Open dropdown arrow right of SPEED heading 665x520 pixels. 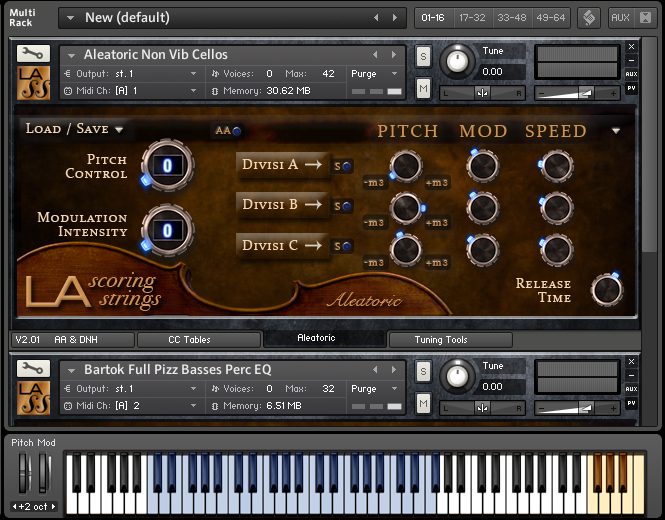pyautogui.click(x=616, y=131)
